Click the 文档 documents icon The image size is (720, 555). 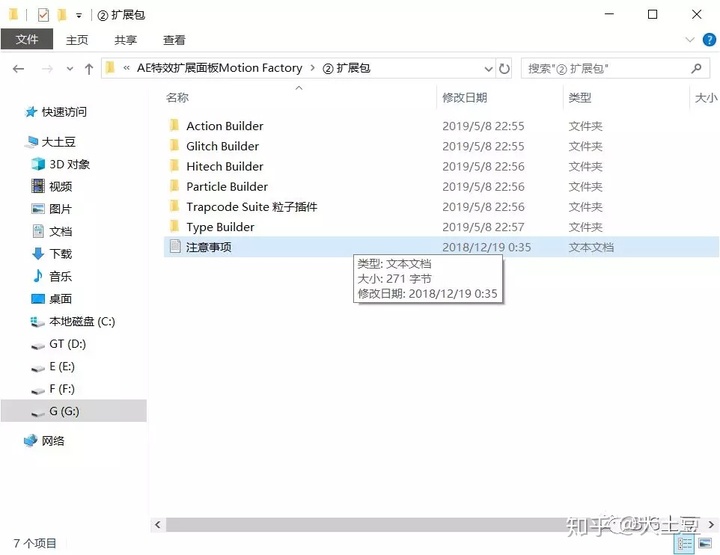point(38,231)
